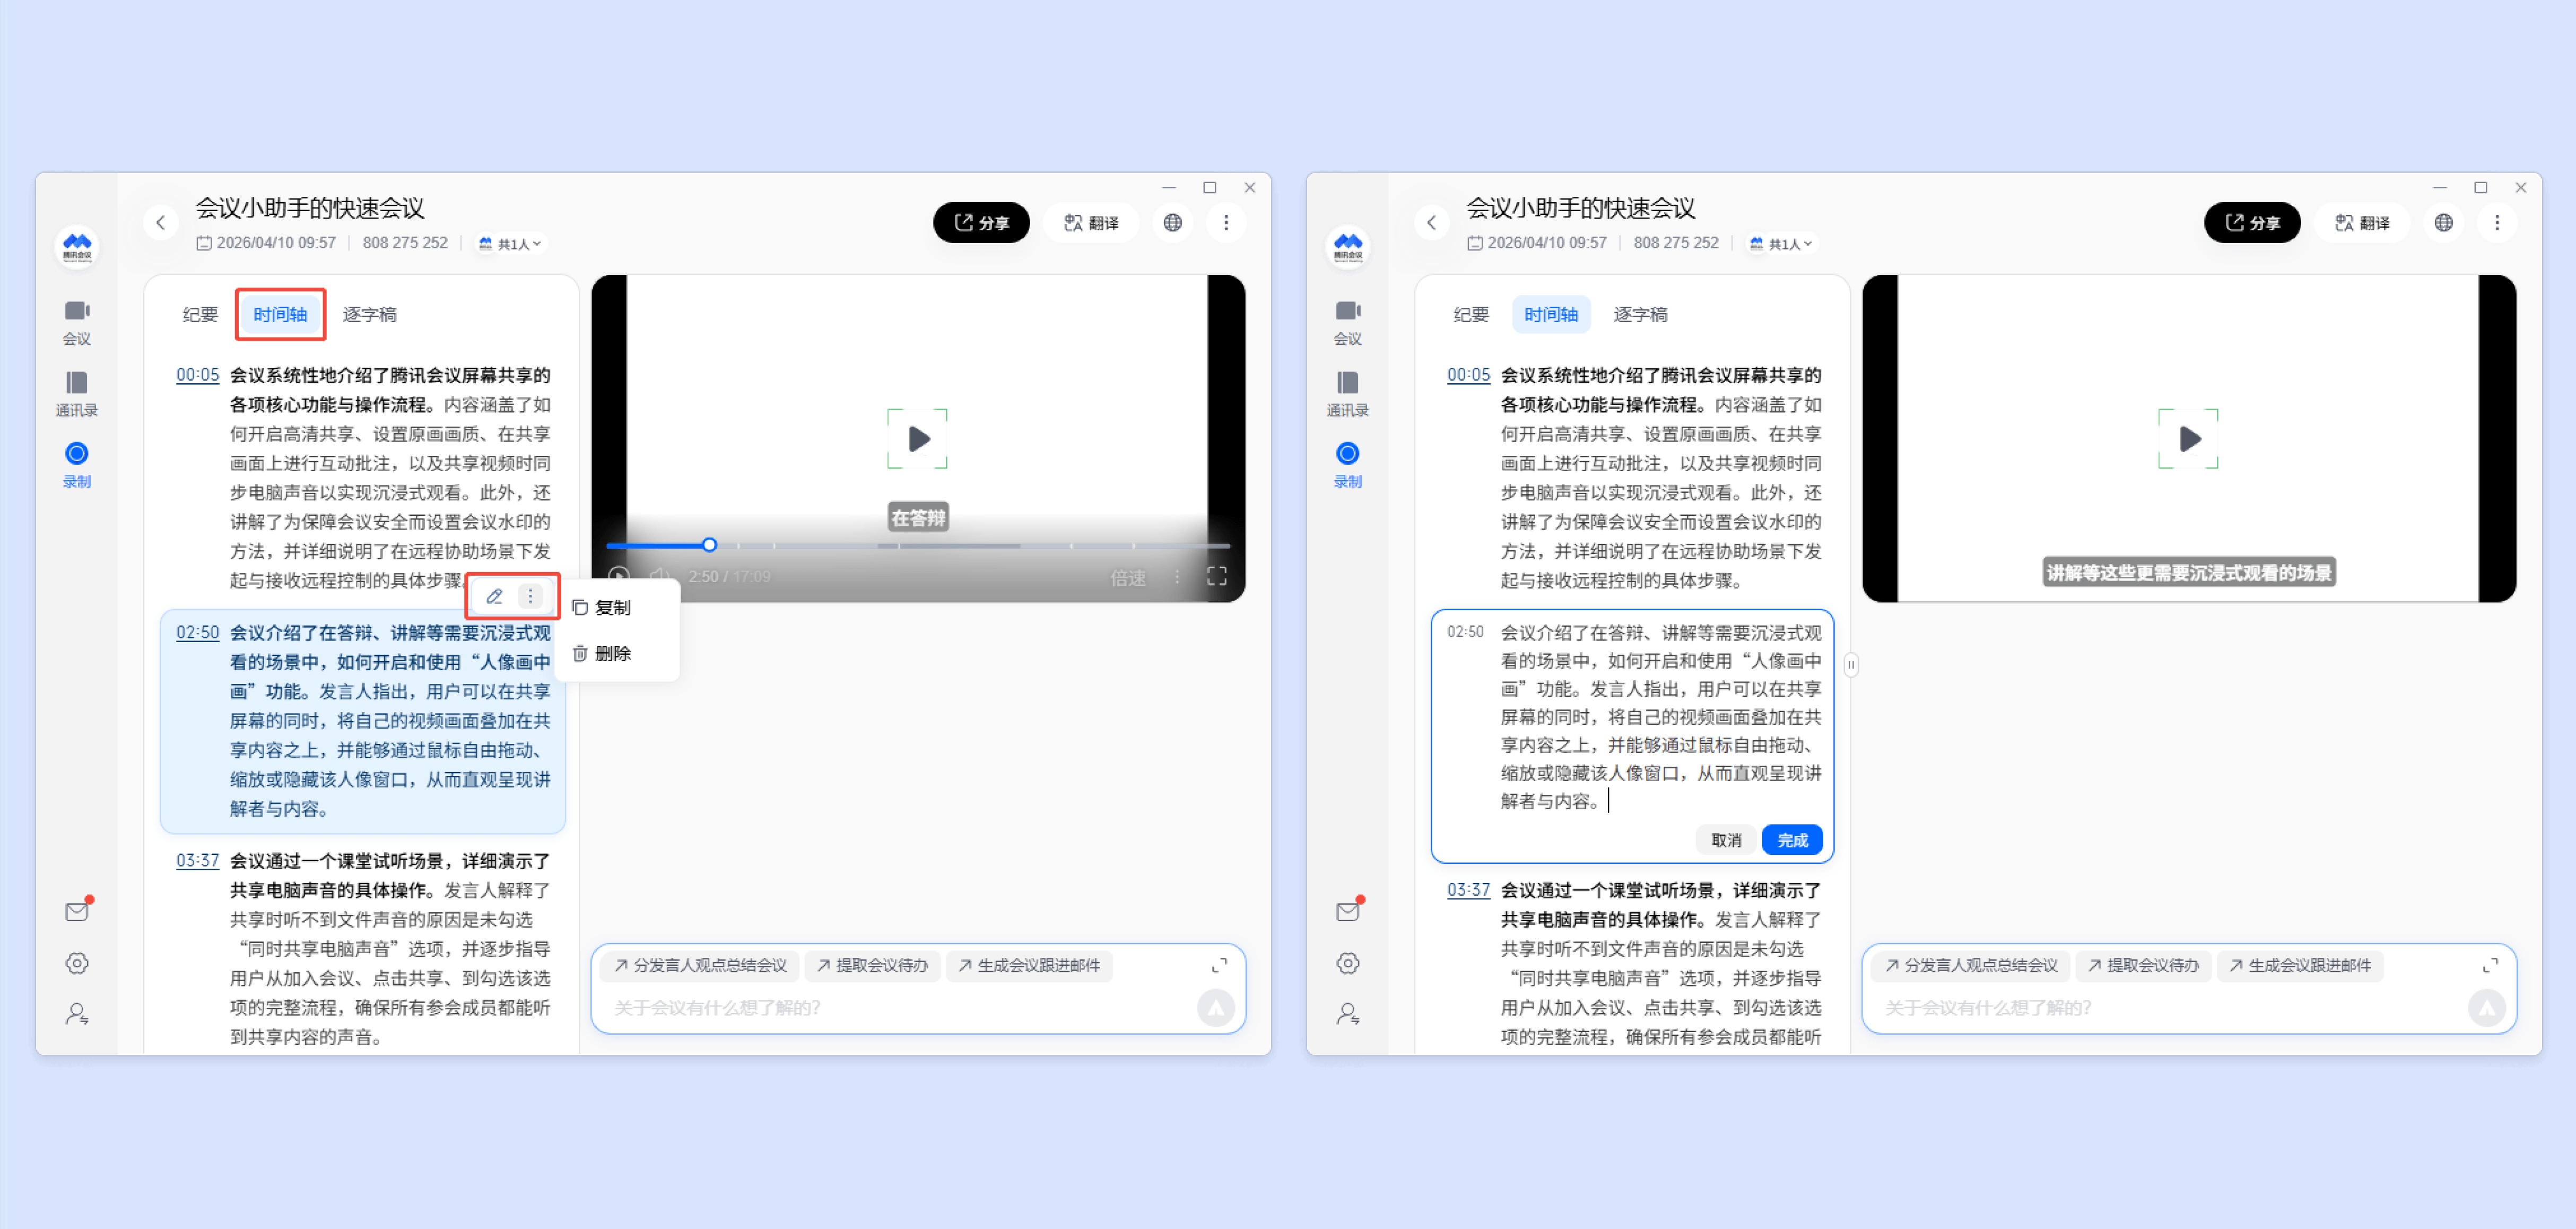Viewport: 2576px width, 1229px height.
Task: Click the video progress bar slider handle
Action: [x=709, y=545]
